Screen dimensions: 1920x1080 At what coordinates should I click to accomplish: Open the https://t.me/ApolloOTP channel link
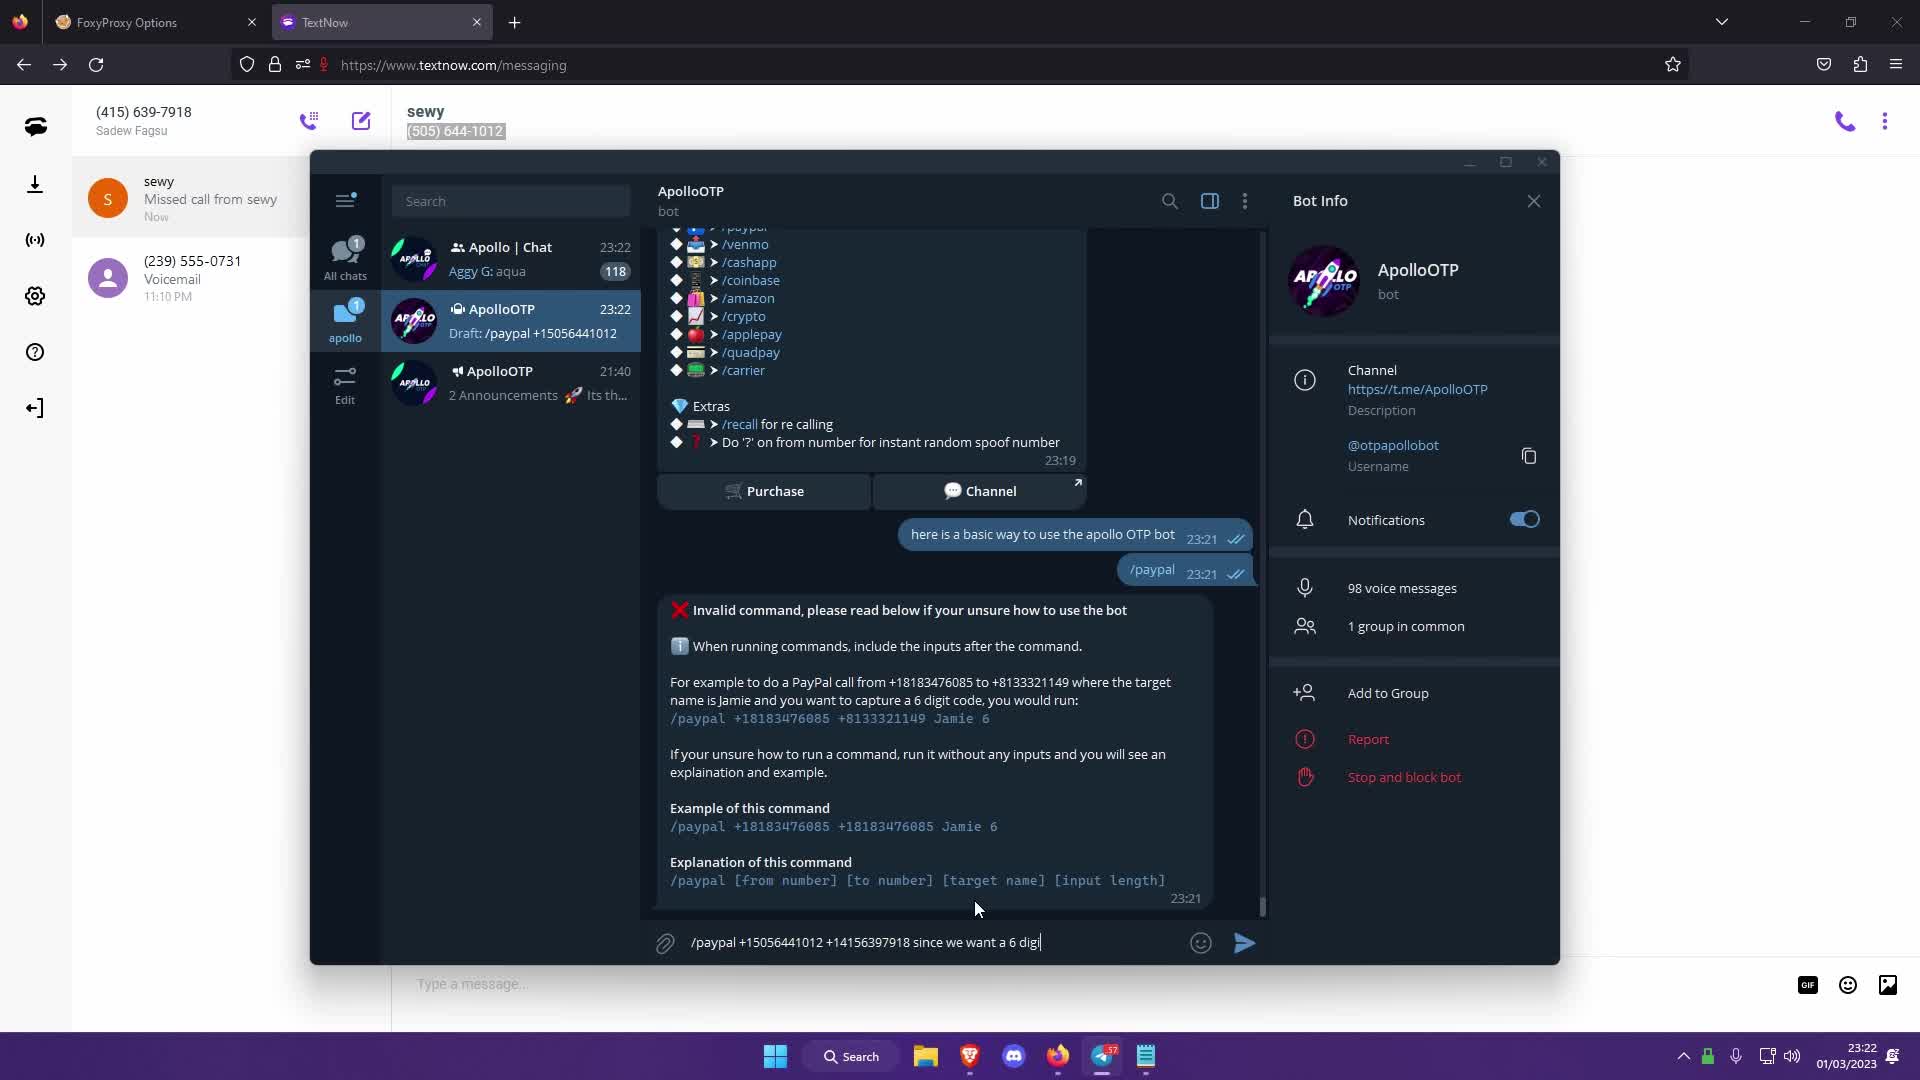click(x=1417, y=389)
